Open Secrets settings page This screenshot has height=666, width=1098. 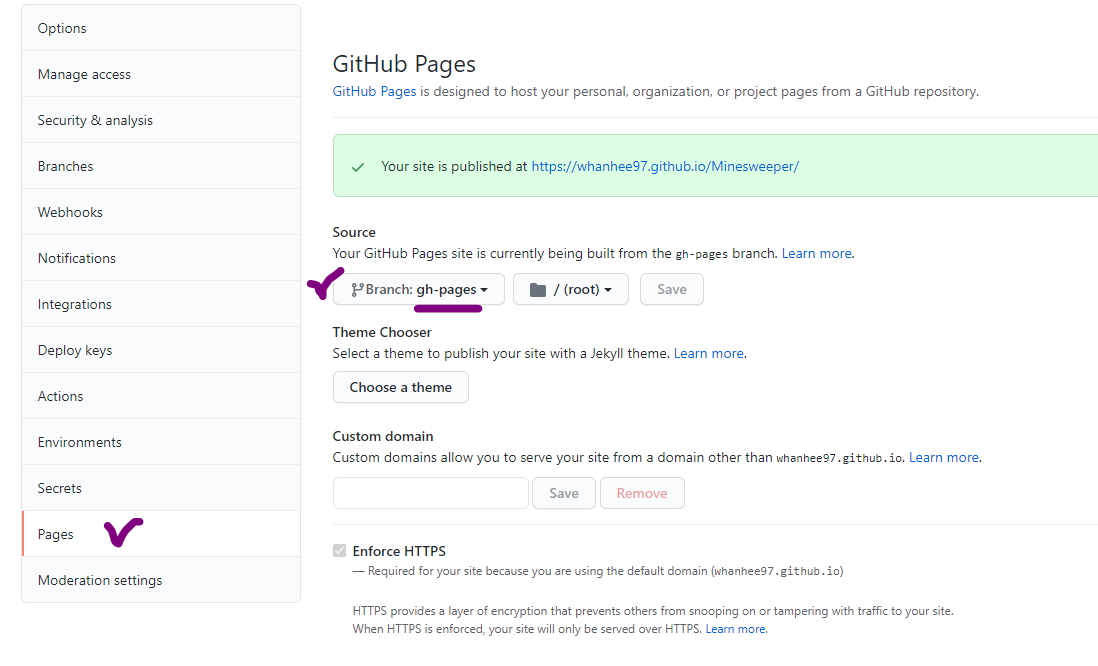click(x=161, y=488)
